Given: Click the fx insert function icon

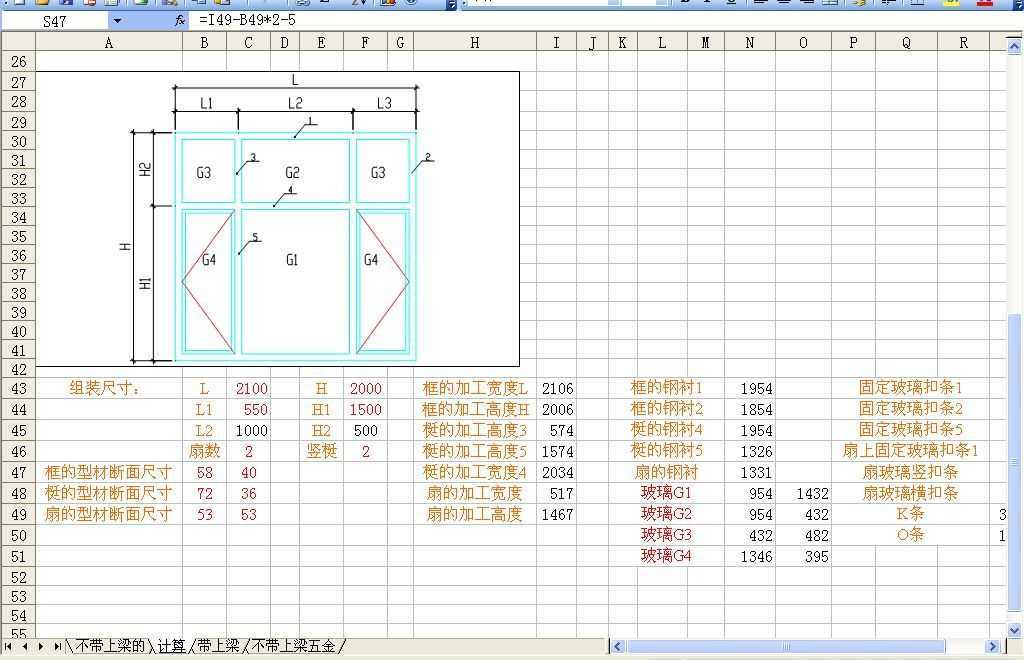Looking at the screenshot, I should coord(180,21).
